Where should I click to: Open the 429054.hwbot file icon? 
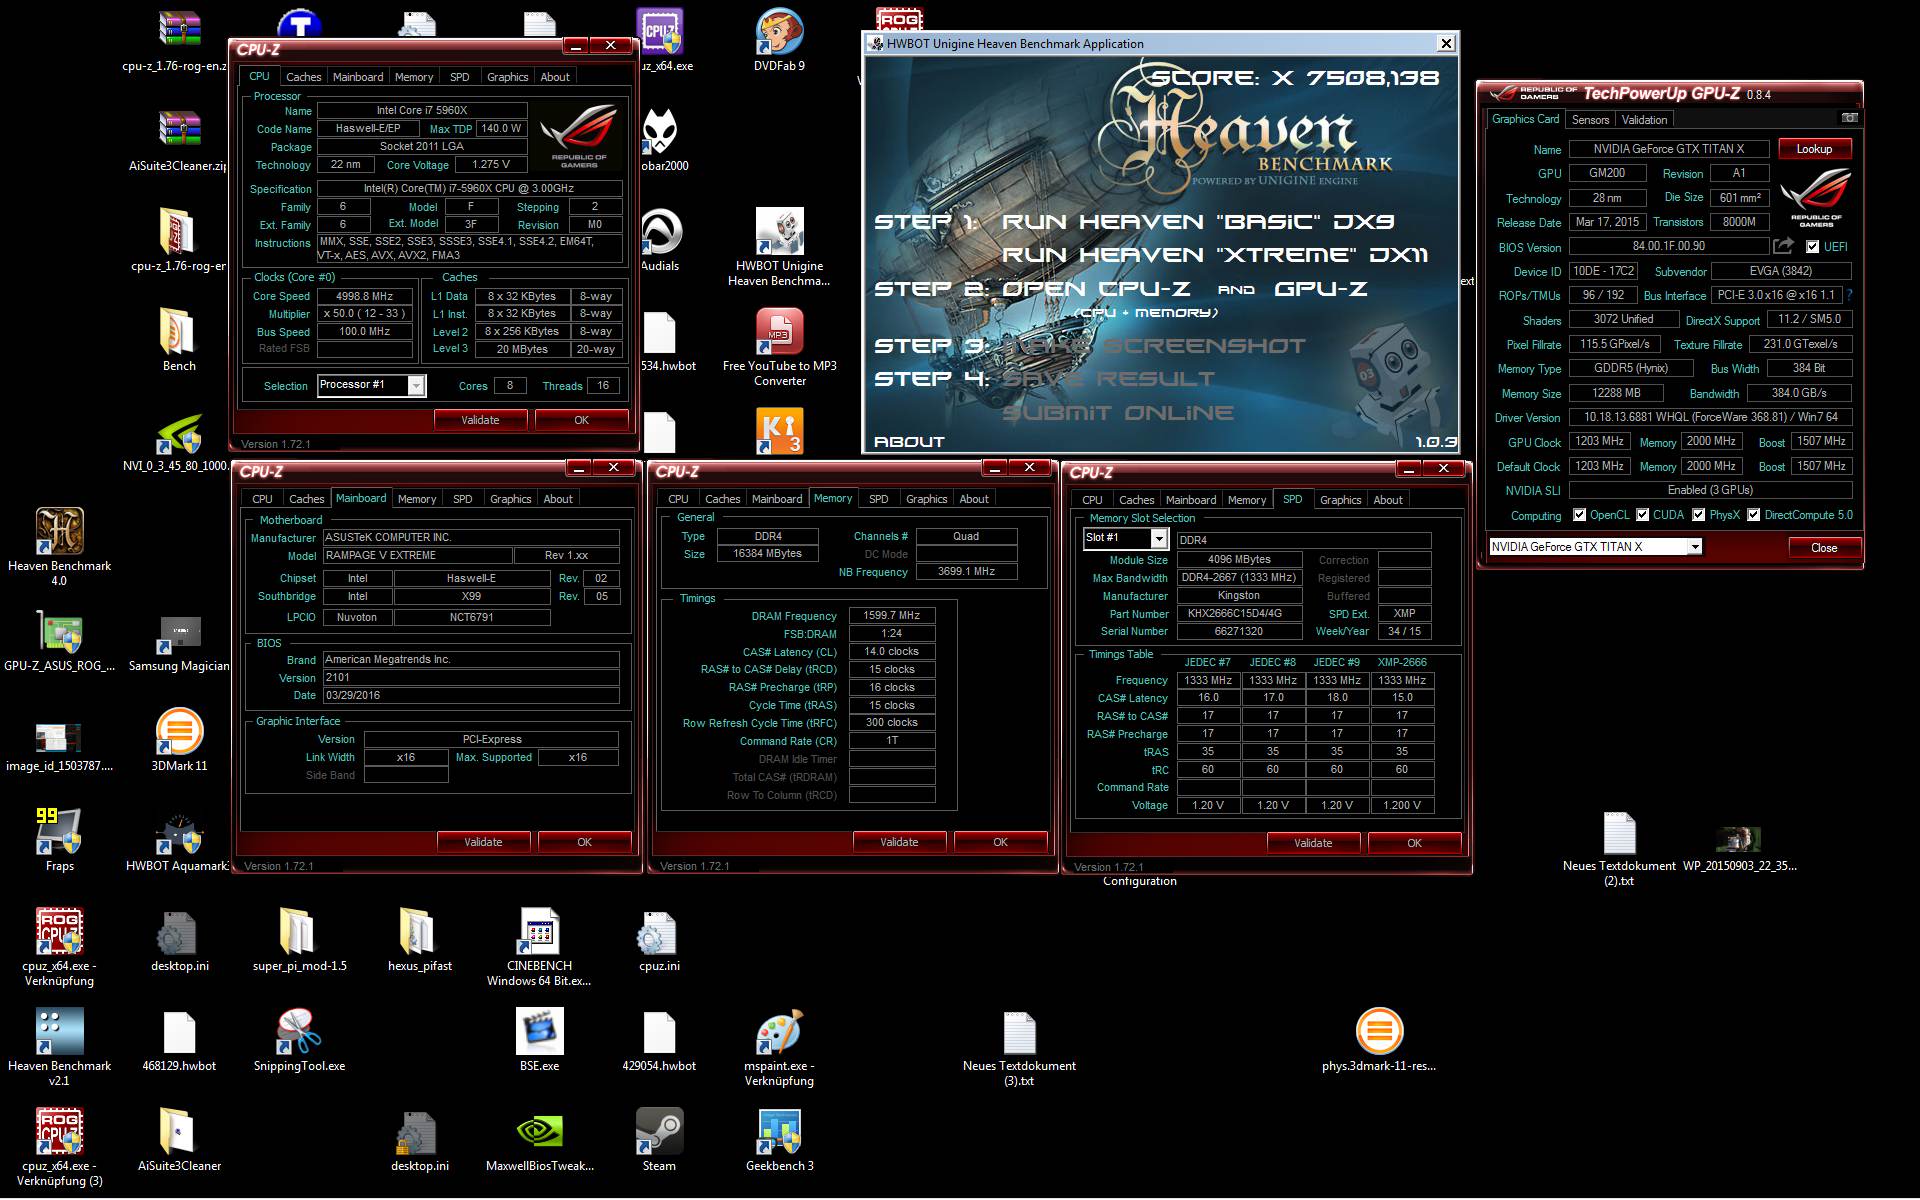(x=659, y=1032)
